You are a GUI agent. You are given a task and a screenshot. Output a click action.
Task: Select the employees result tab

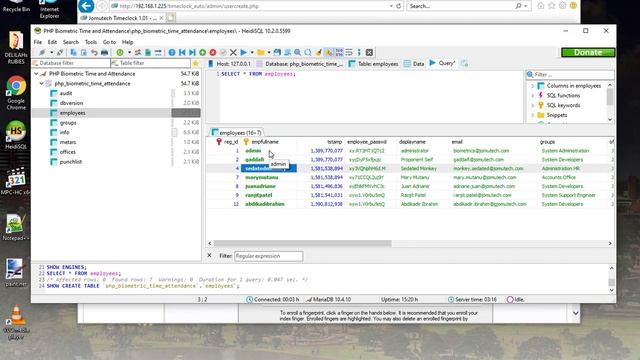pos(236,133)
